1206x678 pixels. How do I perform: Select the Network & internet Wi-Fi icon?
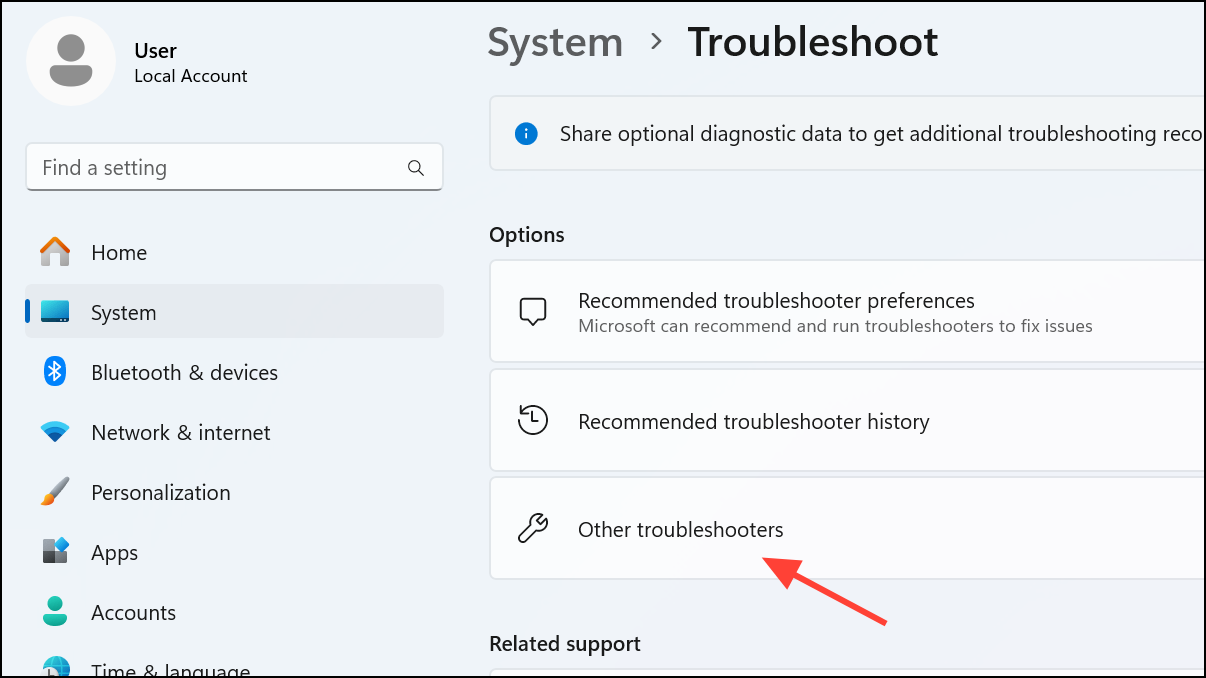click(54, 432)
